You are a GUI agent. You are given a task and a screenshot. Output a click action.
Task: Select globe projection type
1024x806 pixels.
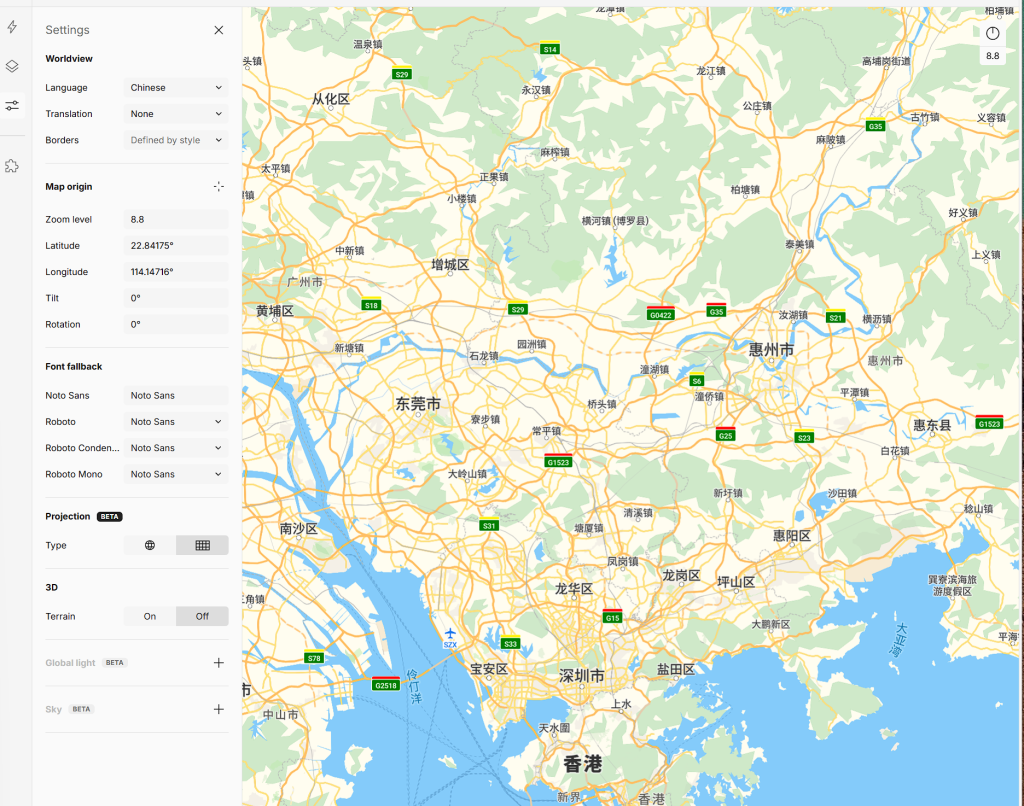(150, 545)
